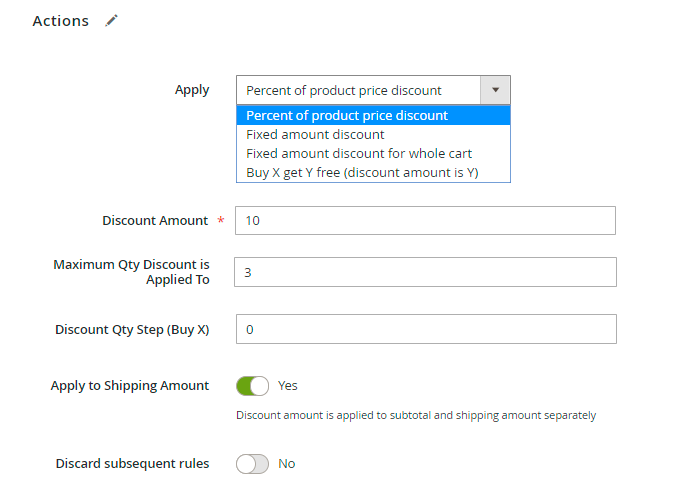Click the Discount Amount input field

pyautogui.click(x=425, y=220)
